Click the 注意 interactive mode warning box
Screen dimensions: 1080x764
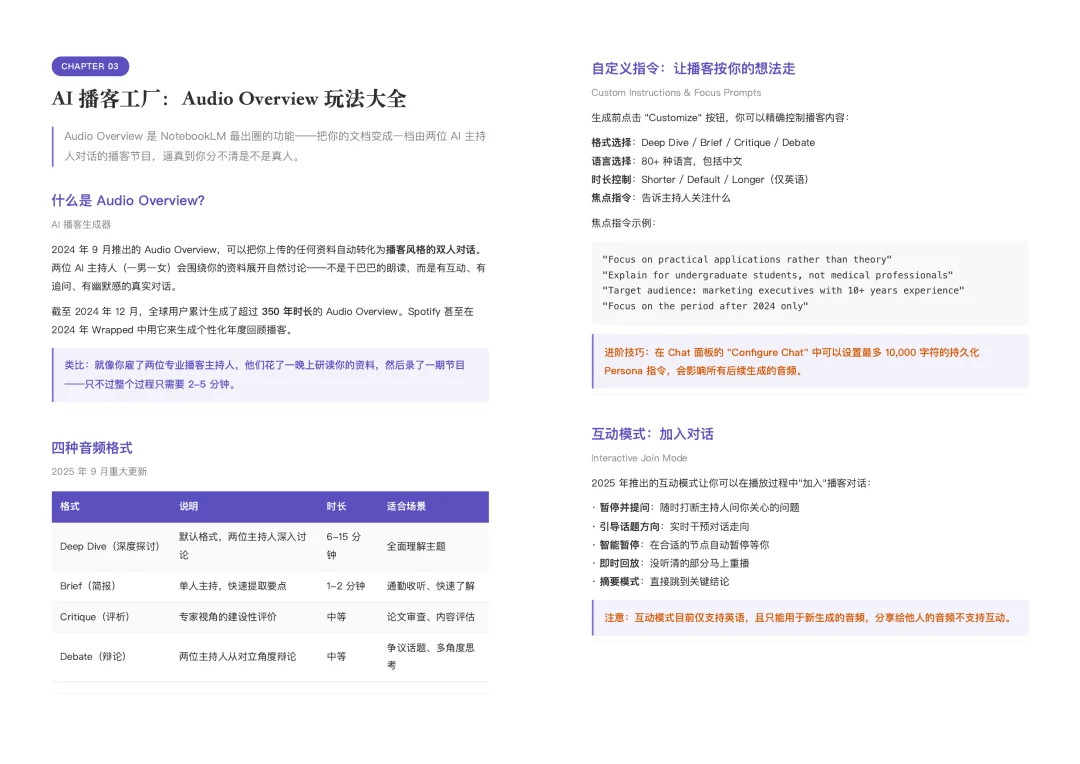(810, 618)
